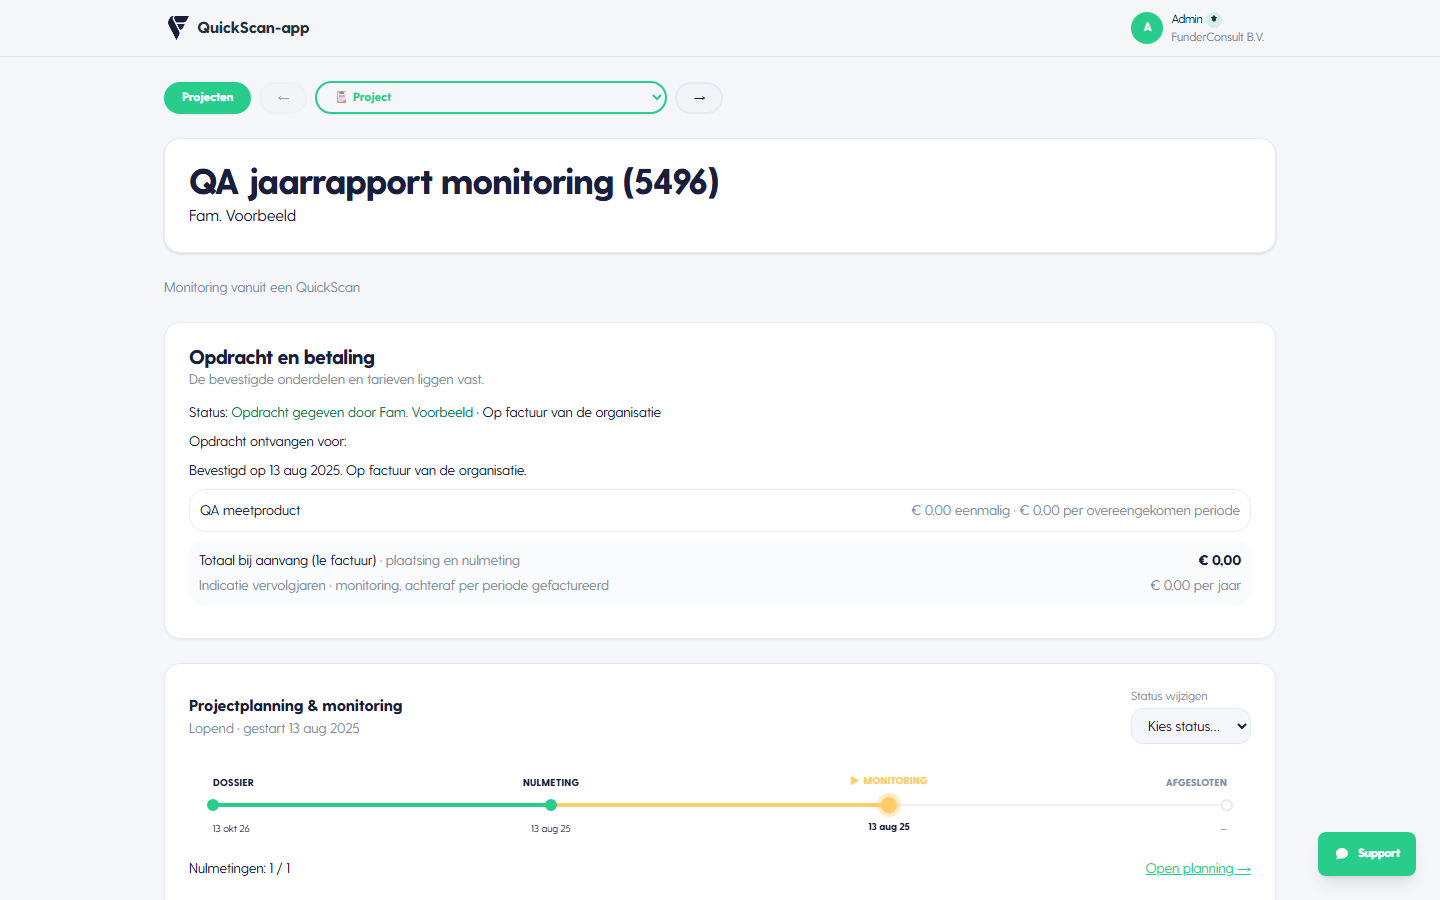Viewport: 1440px width, 900px height.
Task: Click the Admin user name
Action: (1187, 19)
